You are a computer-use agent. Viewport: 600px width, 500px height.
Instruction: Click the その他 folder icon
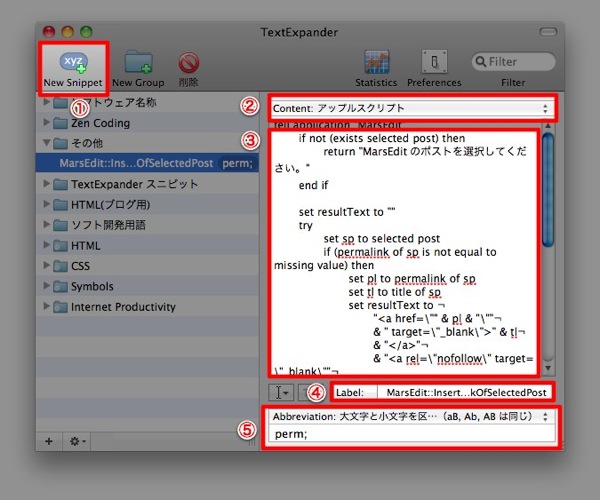click(x=60, y=143)
